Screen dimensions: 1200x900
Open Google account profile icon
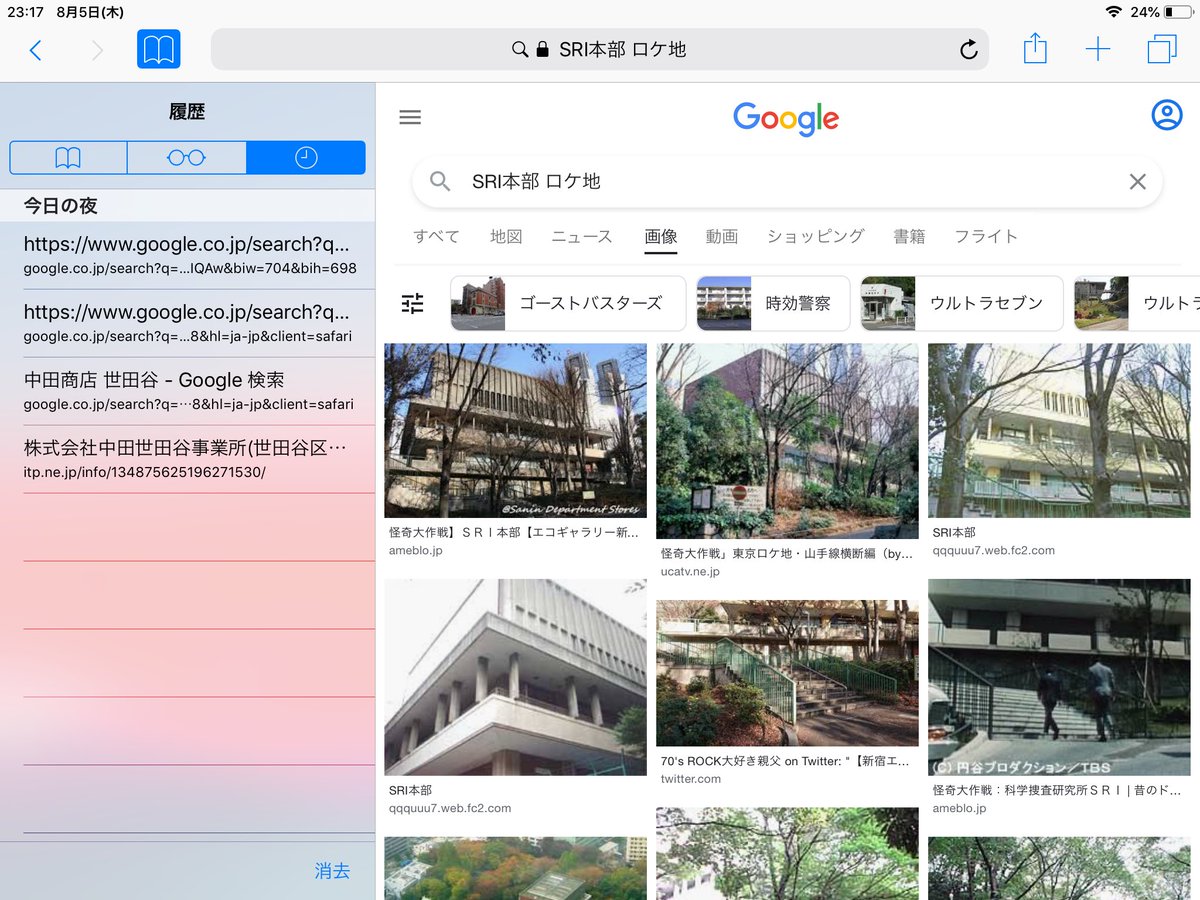pos(1167,115)
